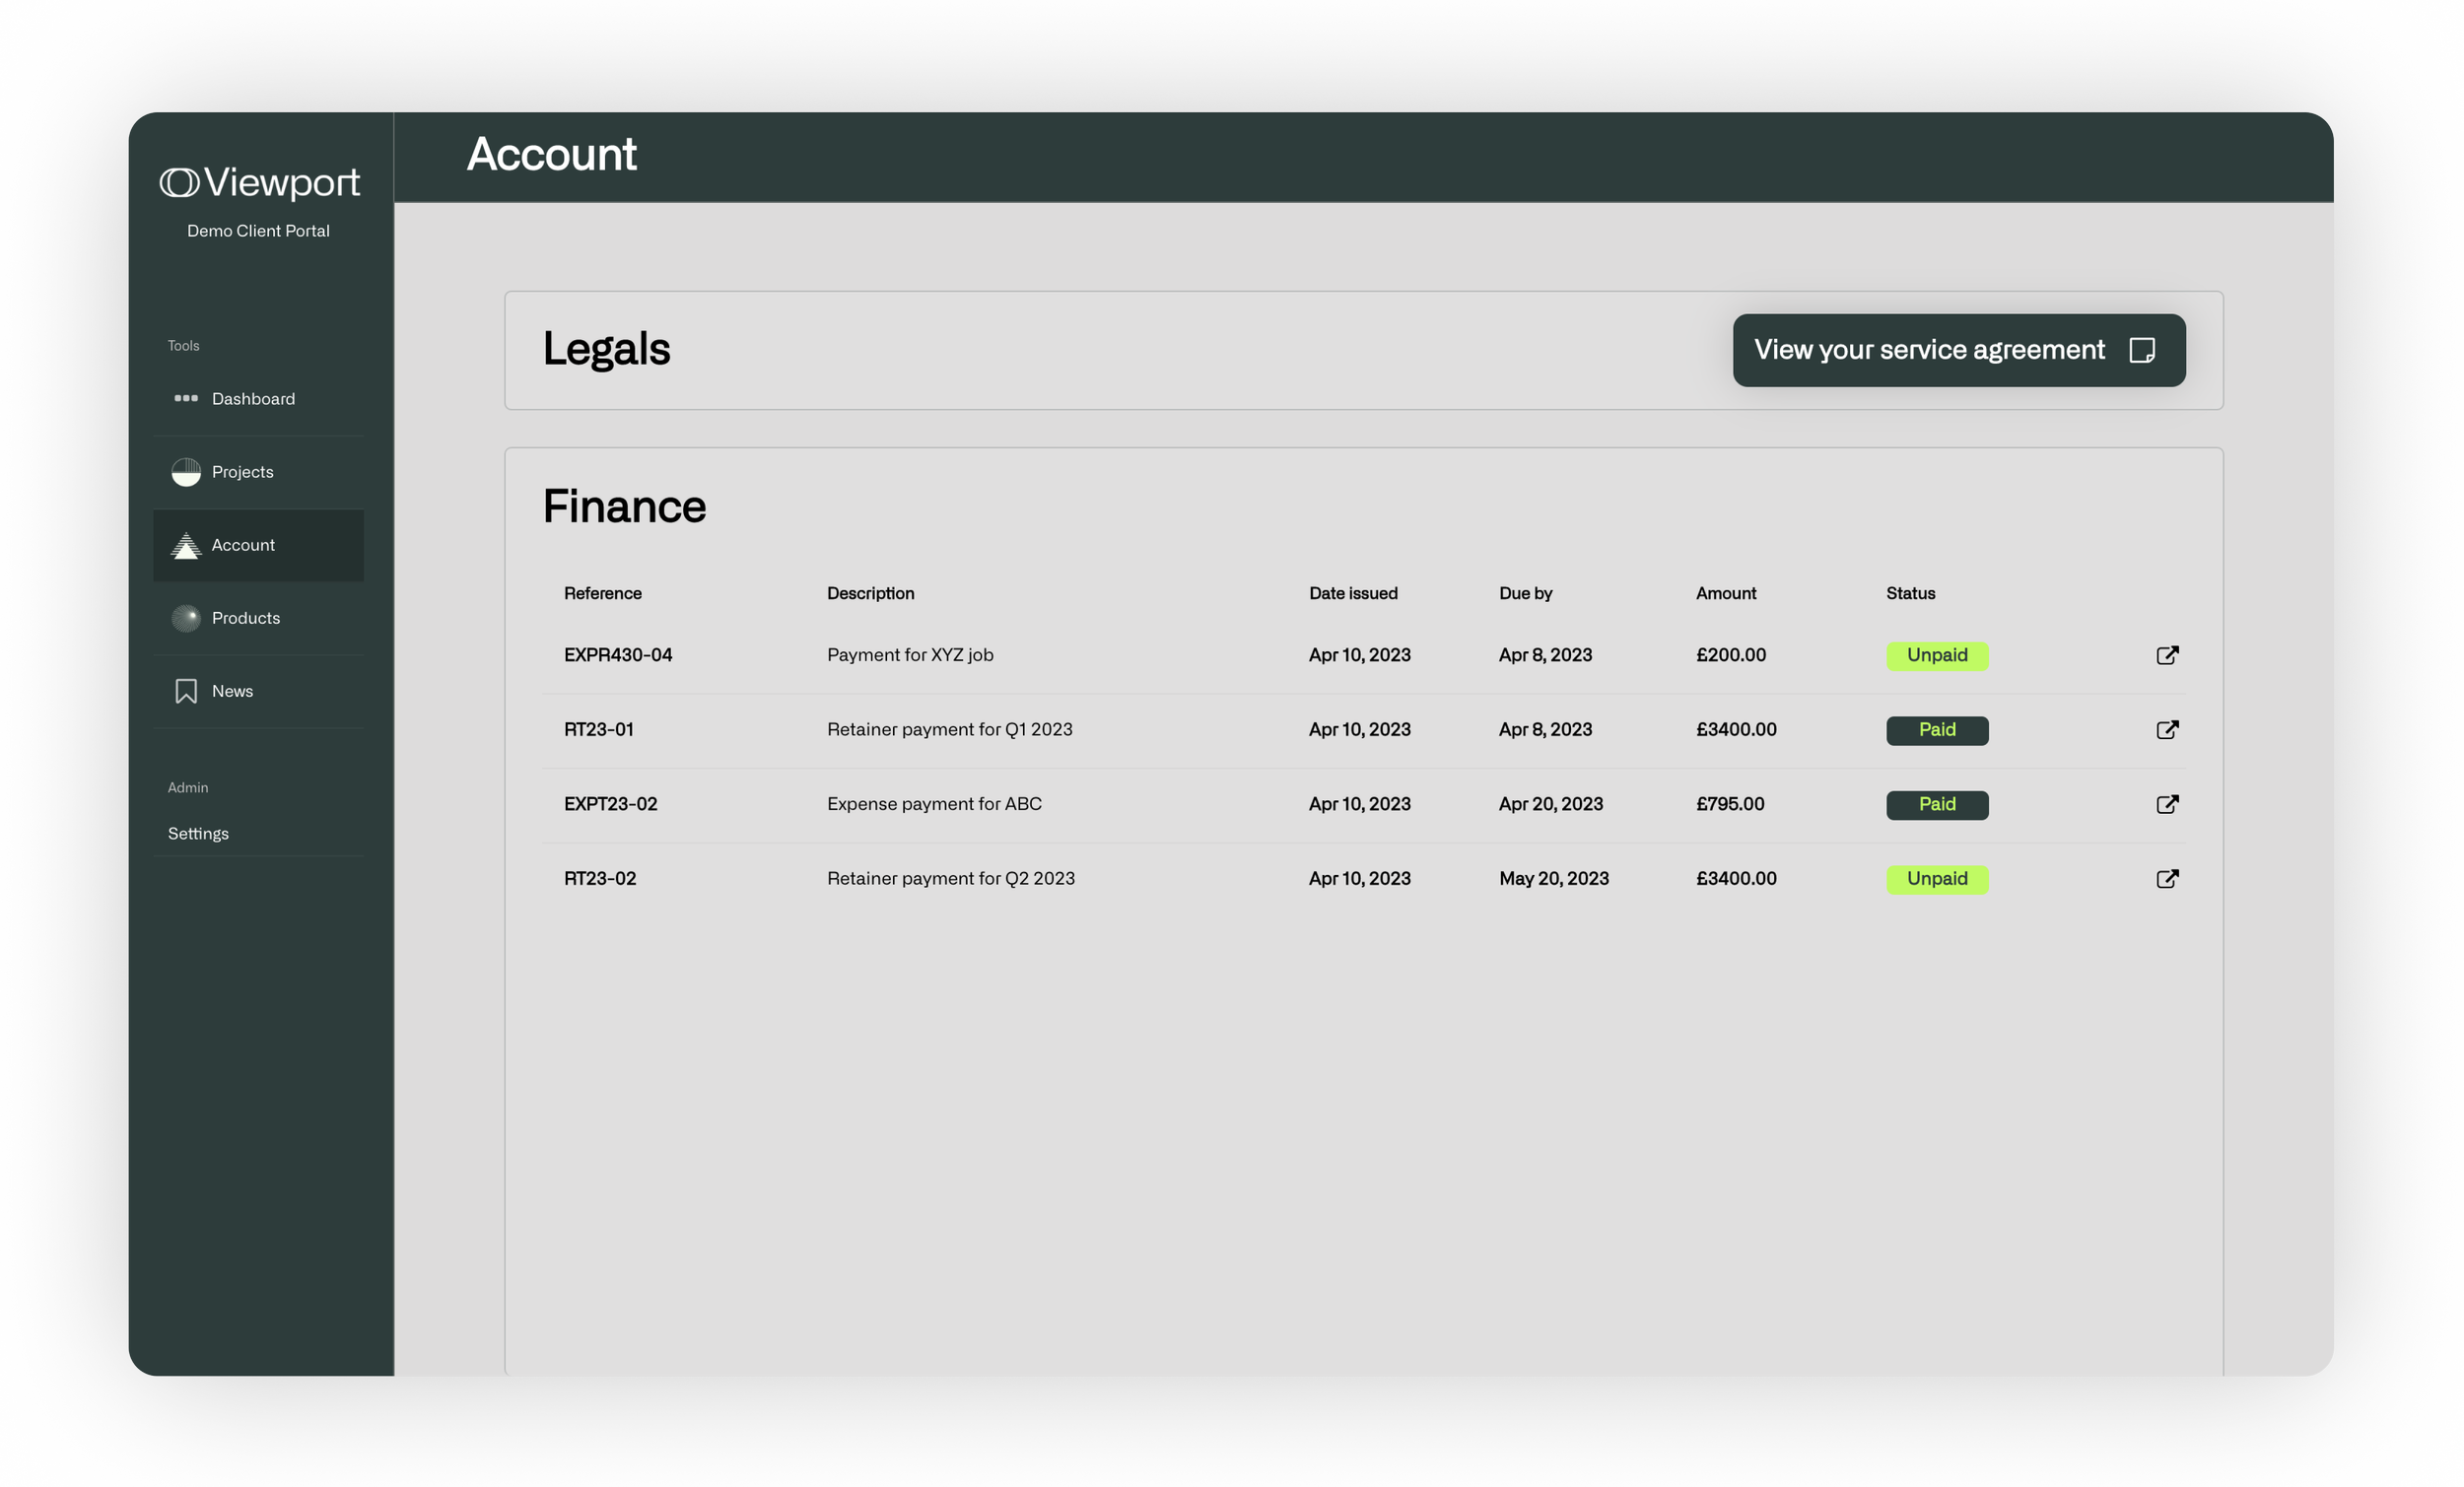Click the Account page title header
Screen dimensions: 2464x1487
pyautogui.click(x=552, y=154)
